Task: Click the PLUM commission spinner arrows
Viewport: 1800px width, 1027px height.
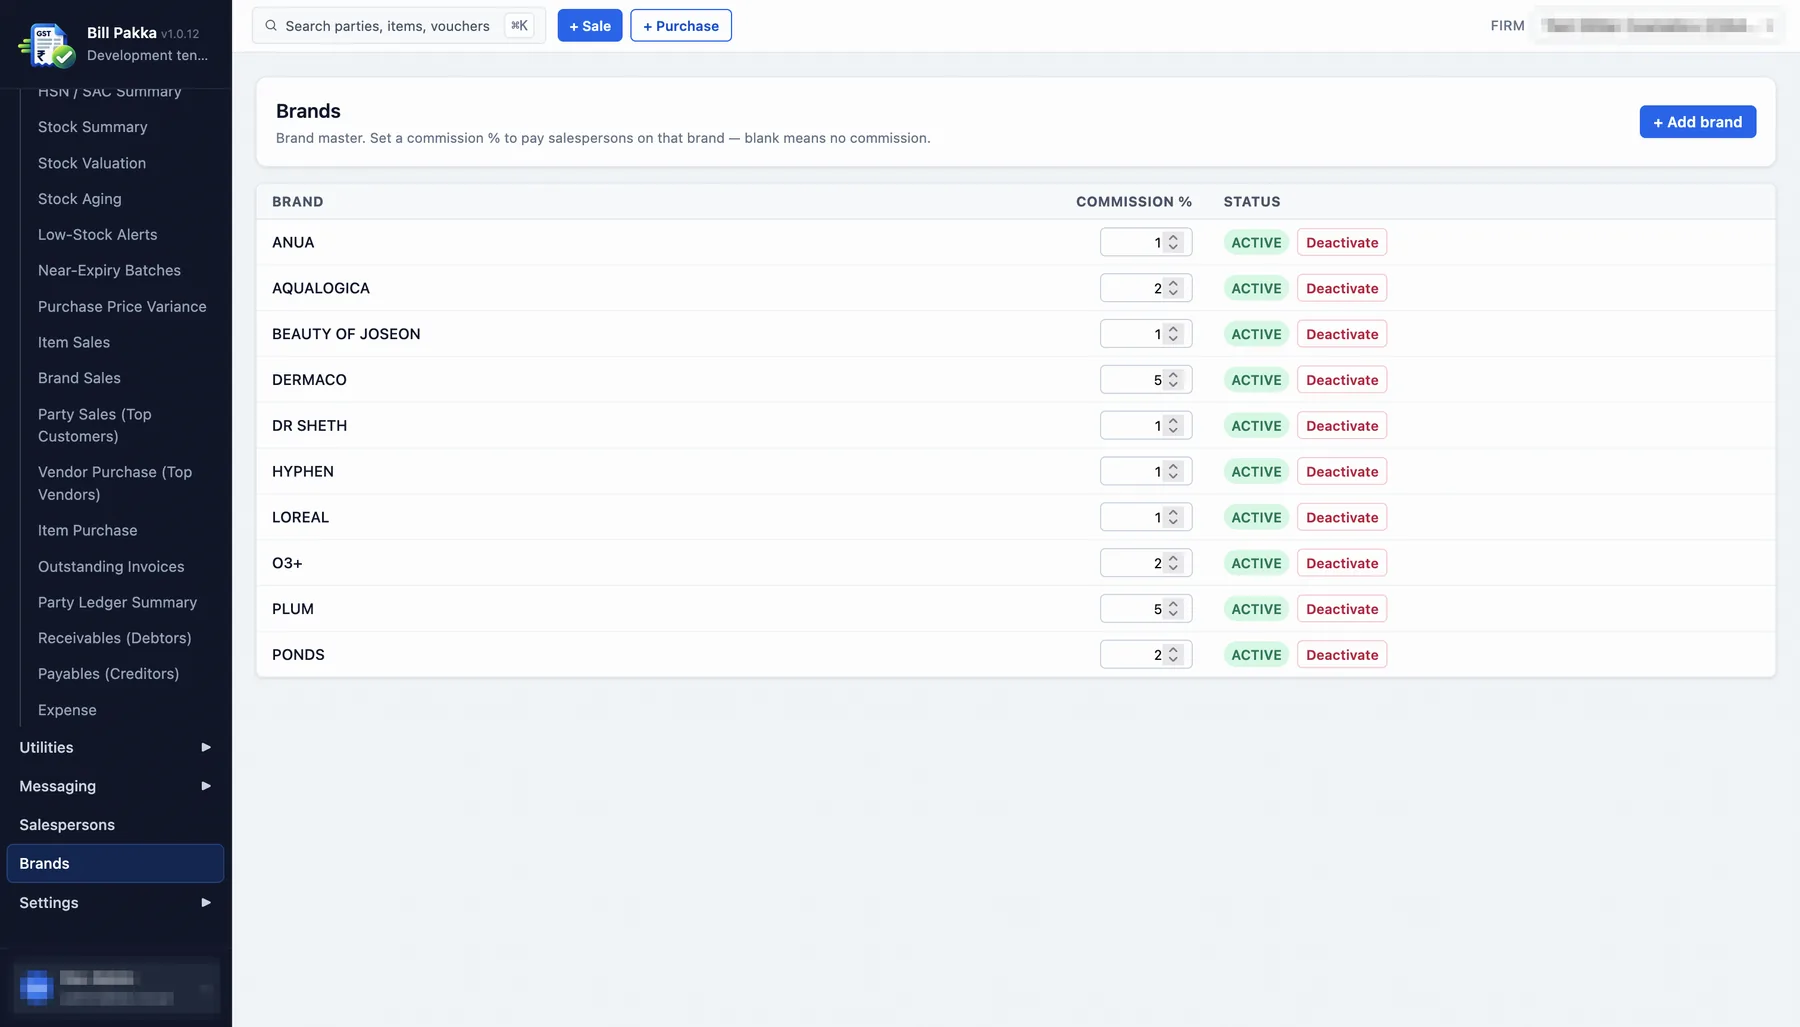Action: 1174,609
